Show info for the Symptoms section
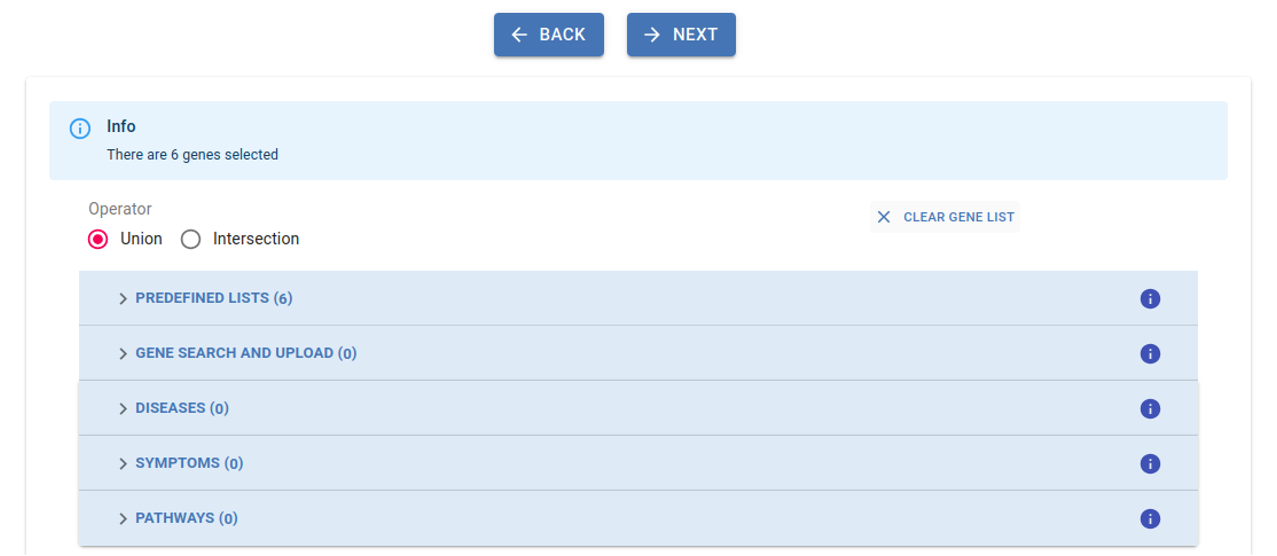The width and height of the screenshot is (1277, 556). 1150,464
